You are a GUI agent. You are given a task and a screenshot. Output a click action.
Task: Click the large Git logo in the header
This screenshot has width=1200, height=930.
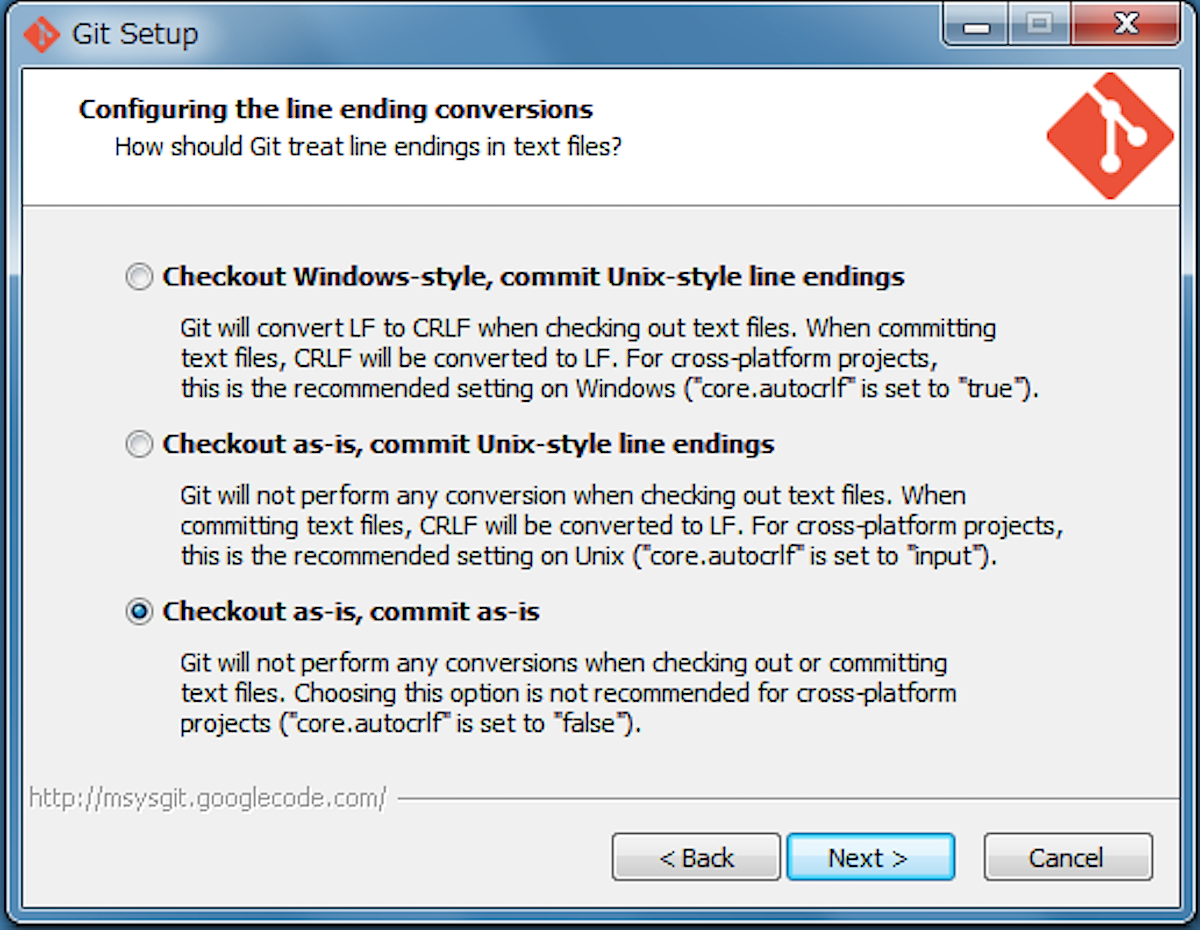click(1110, 135)
